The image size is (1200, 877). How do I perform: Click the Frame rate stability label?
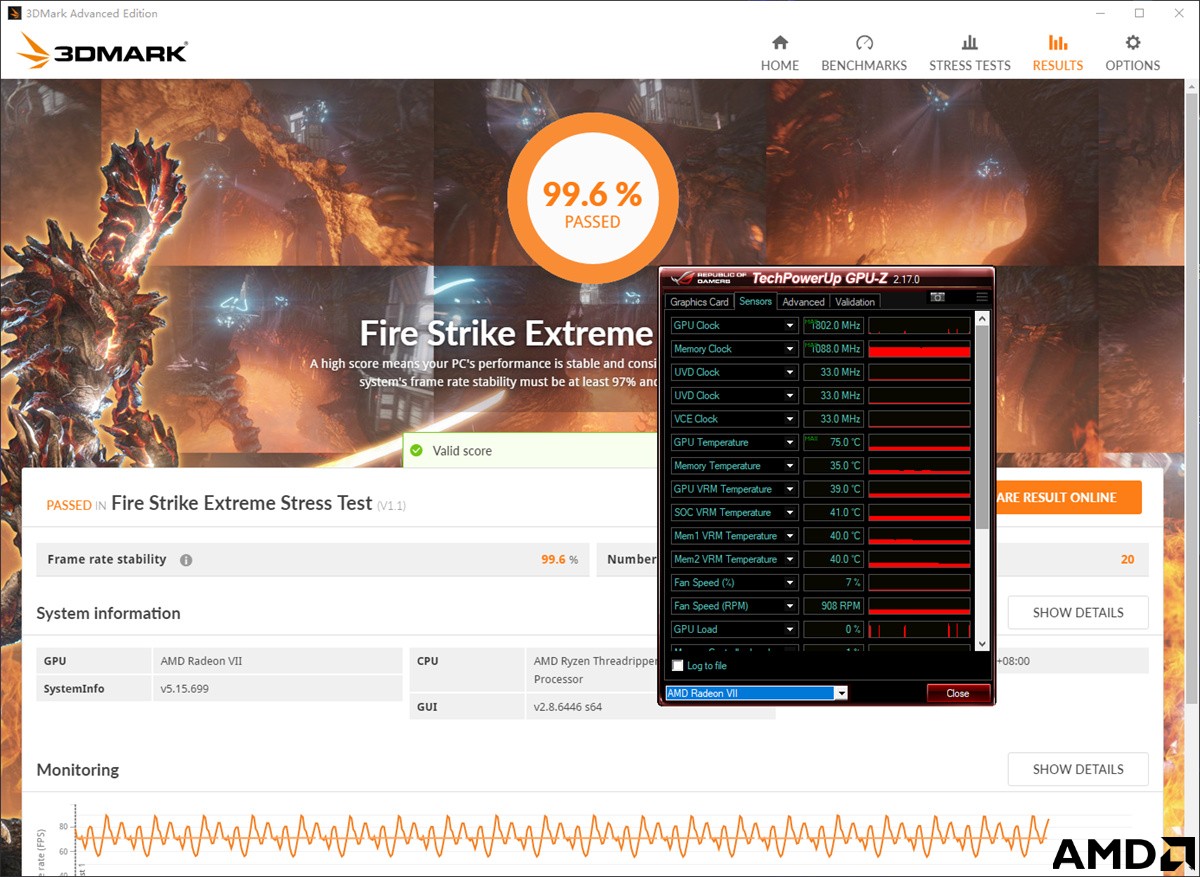[107, 560]
